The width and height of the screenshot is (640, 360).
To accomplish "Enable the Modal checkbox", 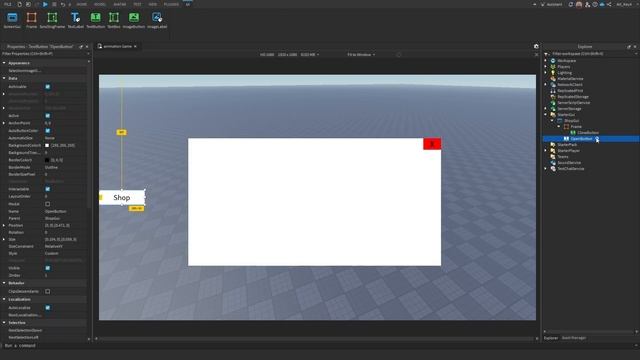I will point(48,204).
